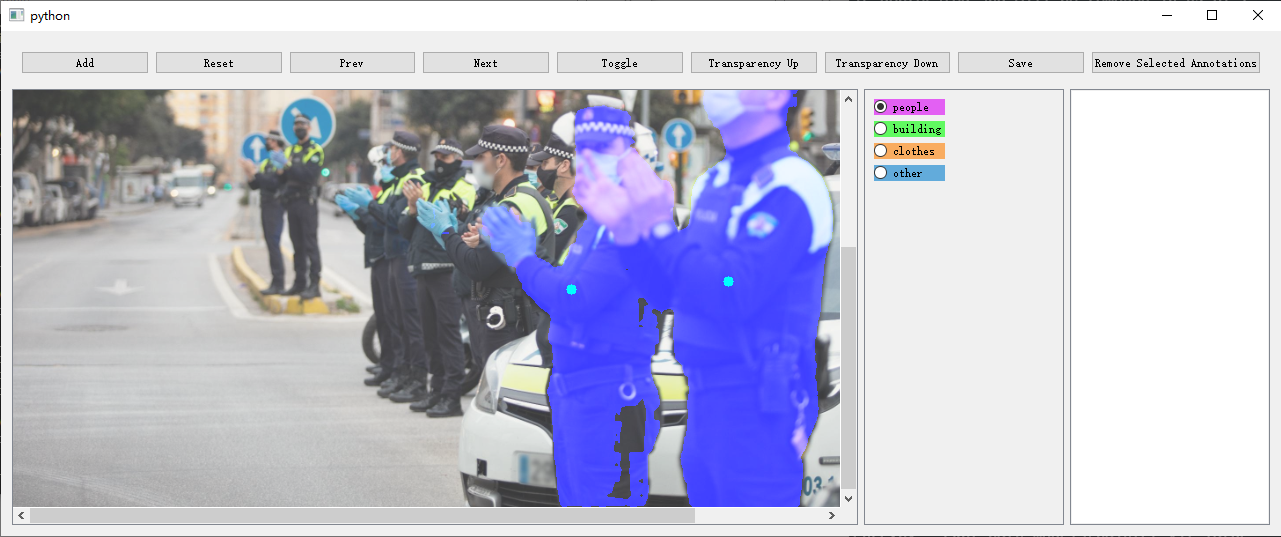The image size is (1281, 537).
Task: Go to previous image with Prev
Action: pos(352,63)
